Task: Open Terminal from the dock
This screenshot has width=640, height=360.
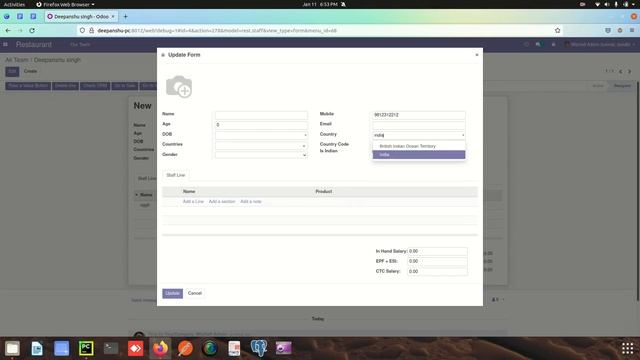Action: pyautogui.click(x=111, y=348)
